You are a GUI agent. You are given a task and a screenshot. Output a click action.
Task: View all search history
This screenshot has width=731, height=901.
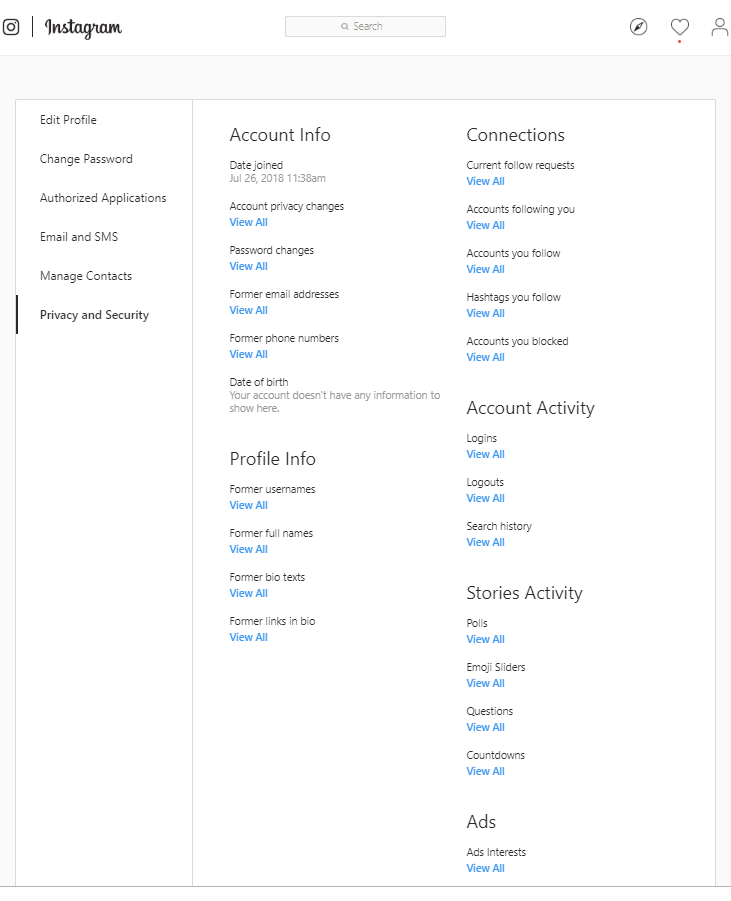coord(486,542)
